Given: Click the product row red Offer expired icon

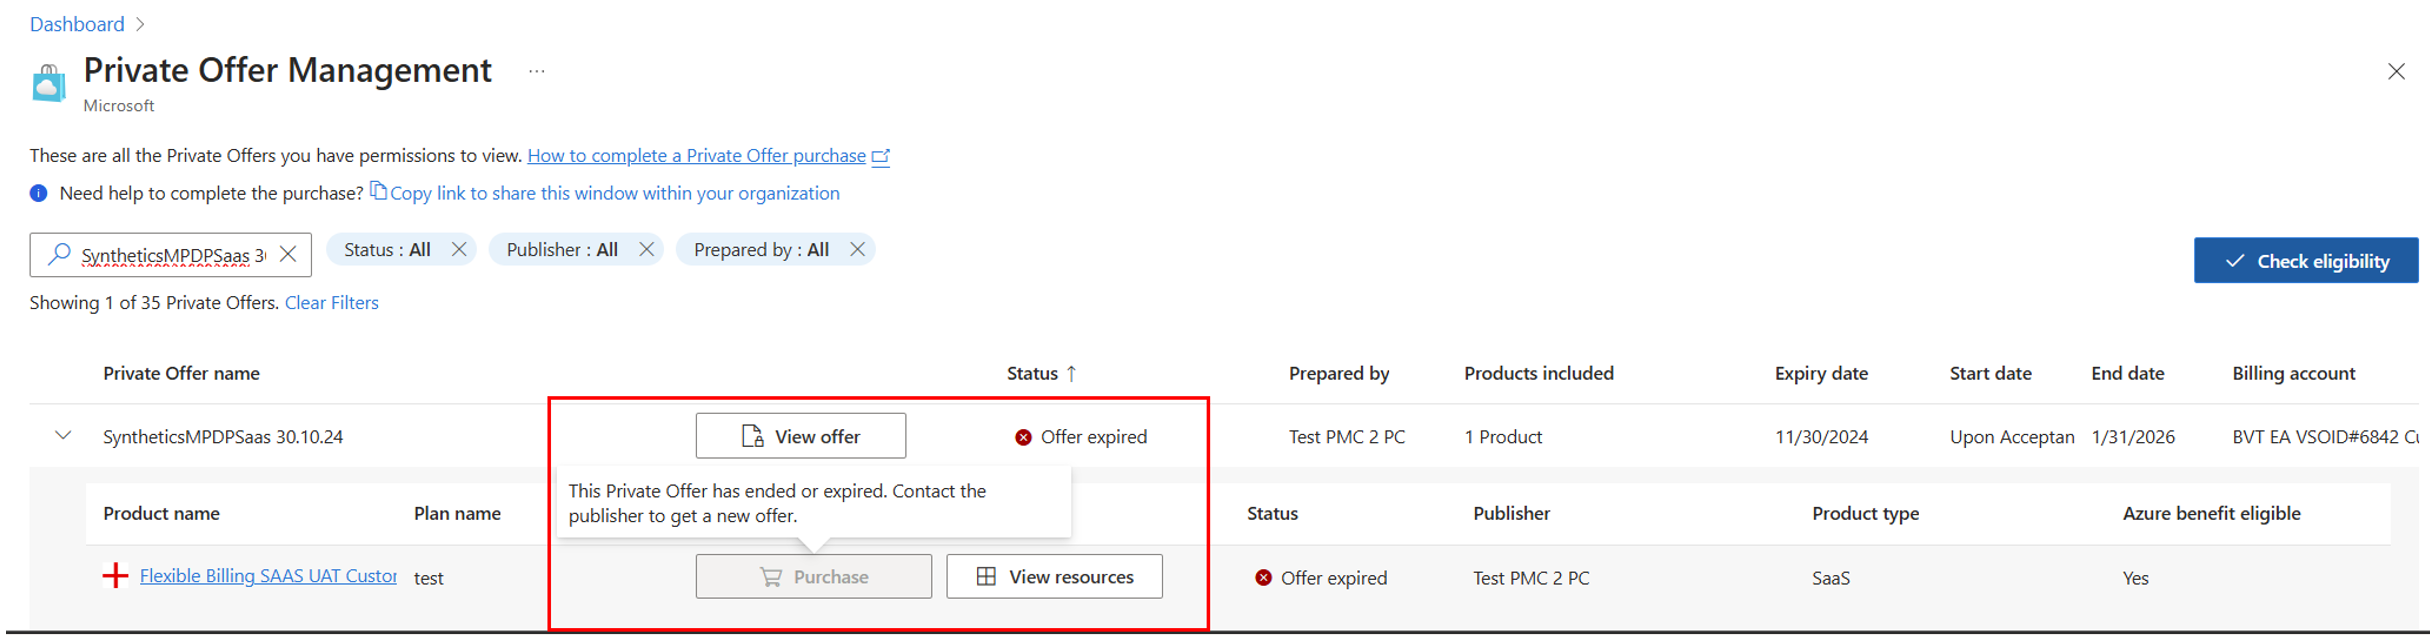Looking at the screenshot, I should [1263, 578].
